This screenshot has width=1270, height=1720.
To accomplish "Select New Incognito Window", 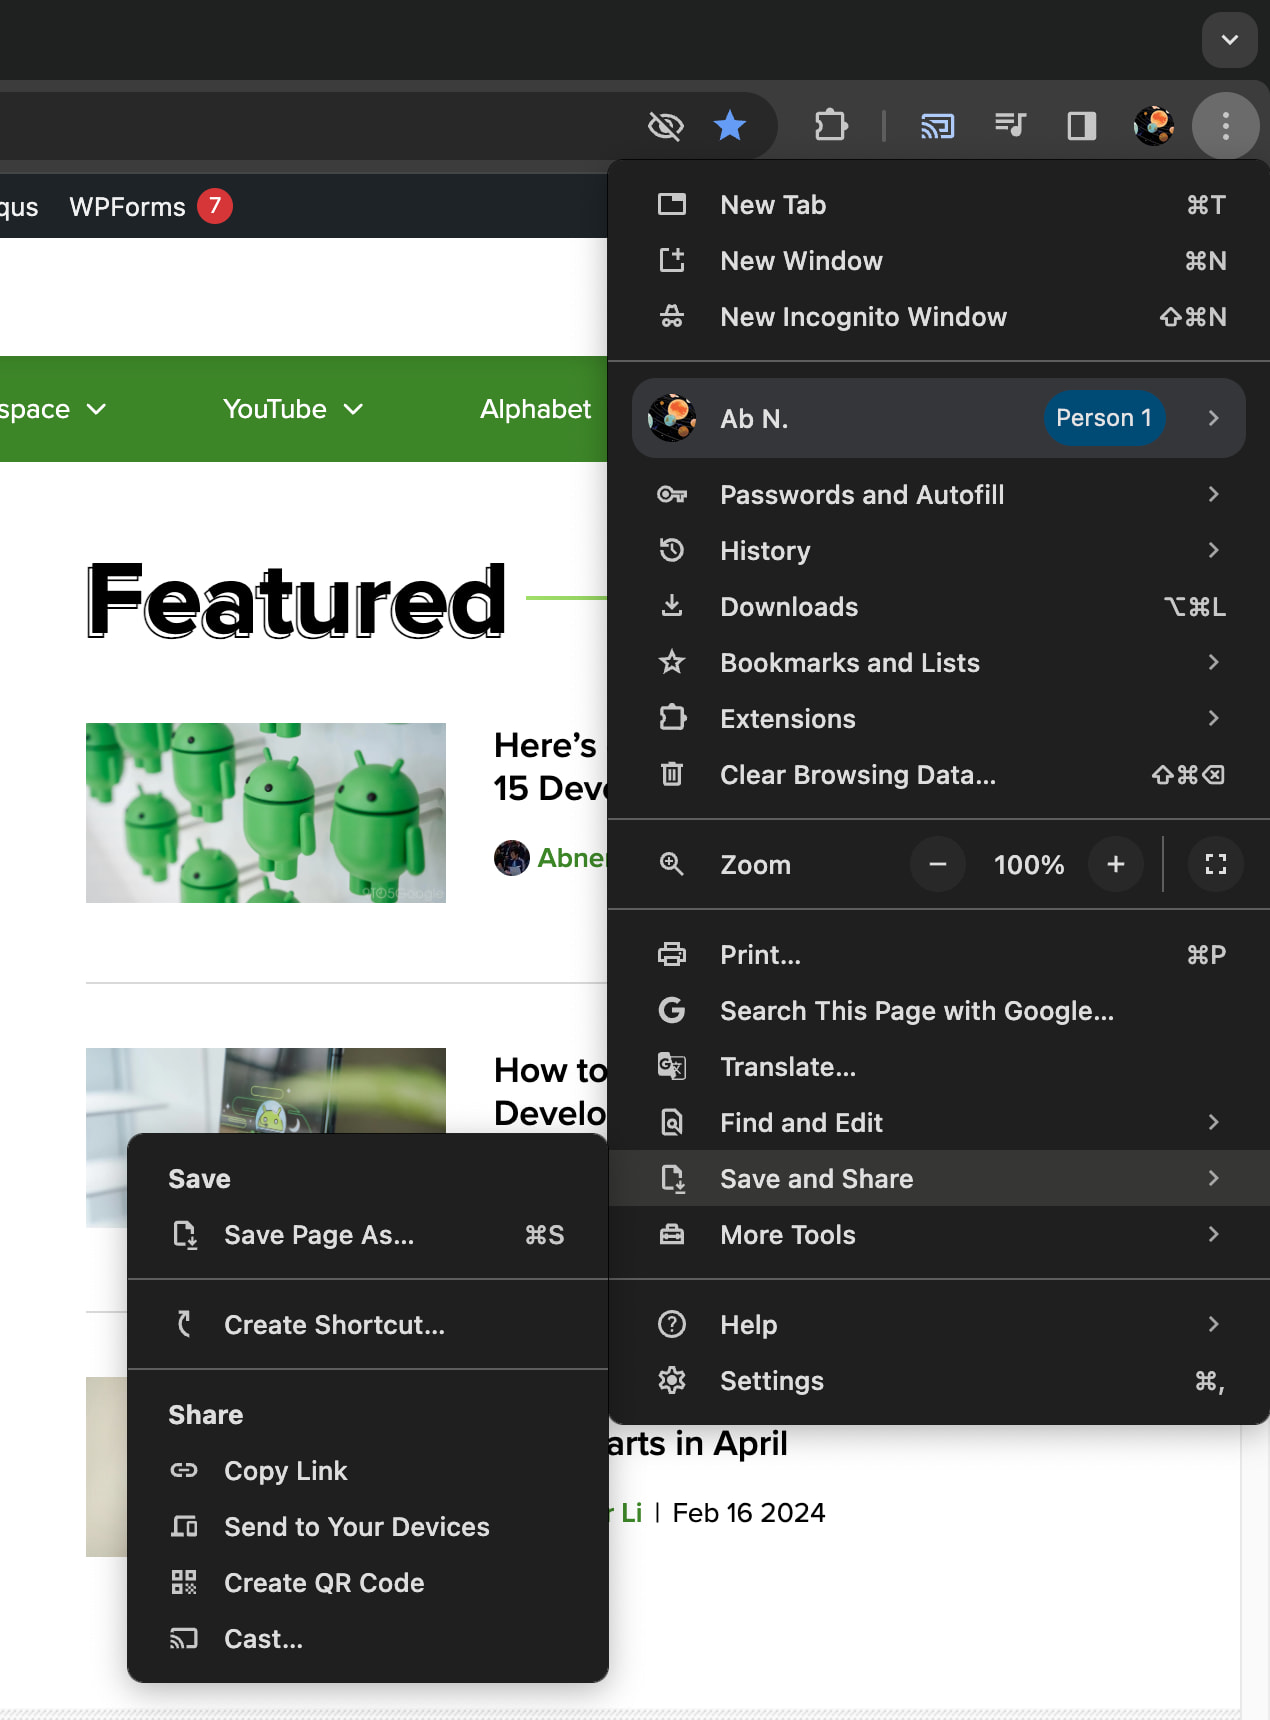I will coord(863,317).
